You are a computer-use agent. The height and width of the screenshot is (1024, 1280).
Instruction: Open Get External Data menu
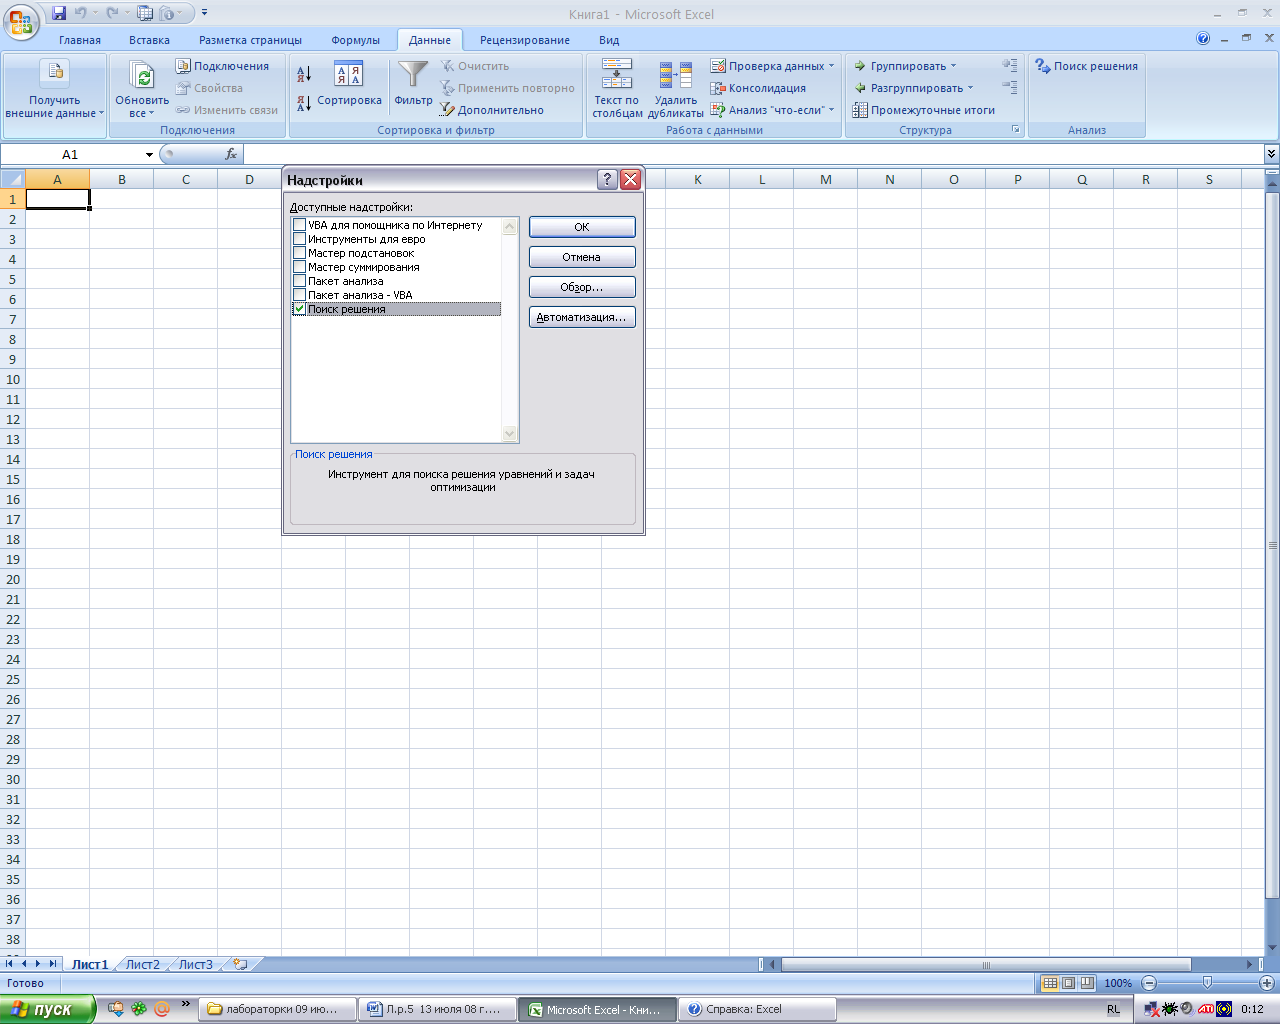pos(55,89)
